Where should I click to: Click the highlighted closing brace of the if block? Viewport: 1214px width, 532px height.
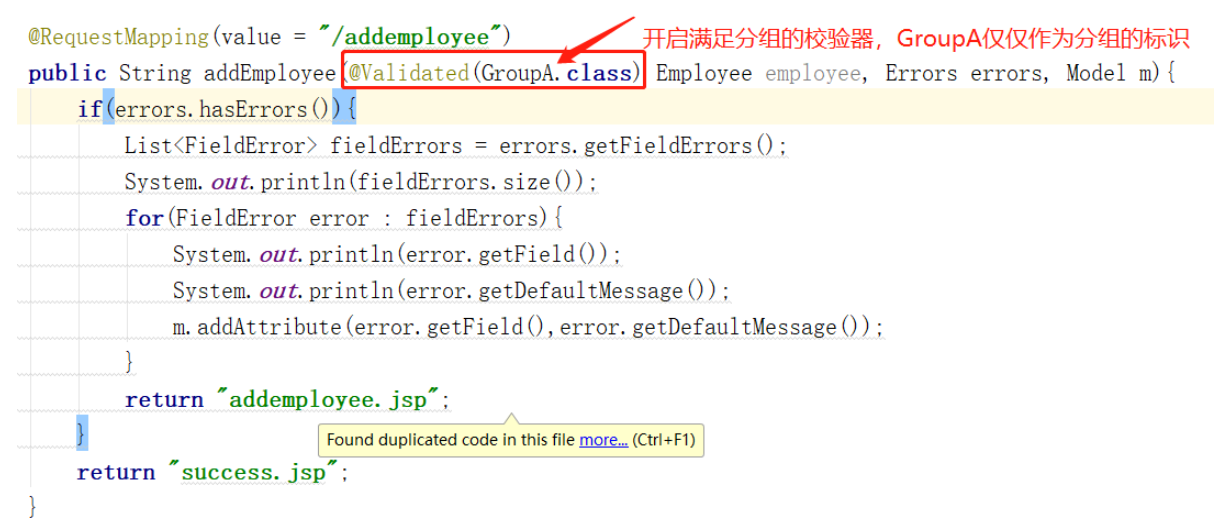point(82,435)
